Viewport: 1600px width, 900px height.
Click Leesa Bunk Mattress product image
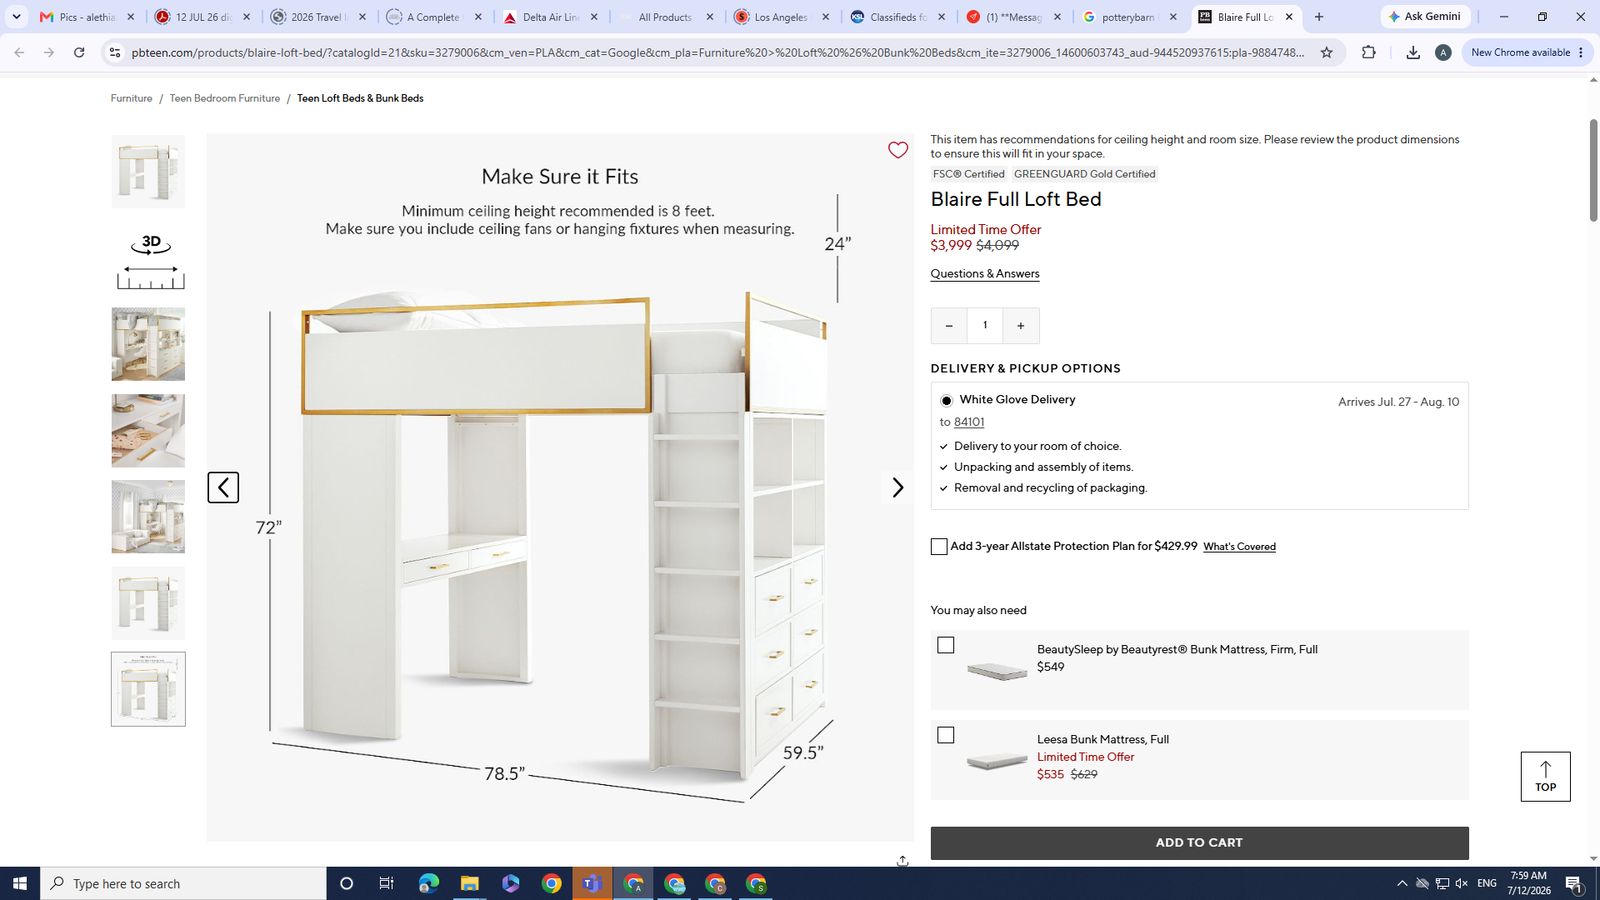(x=996, y=761)
